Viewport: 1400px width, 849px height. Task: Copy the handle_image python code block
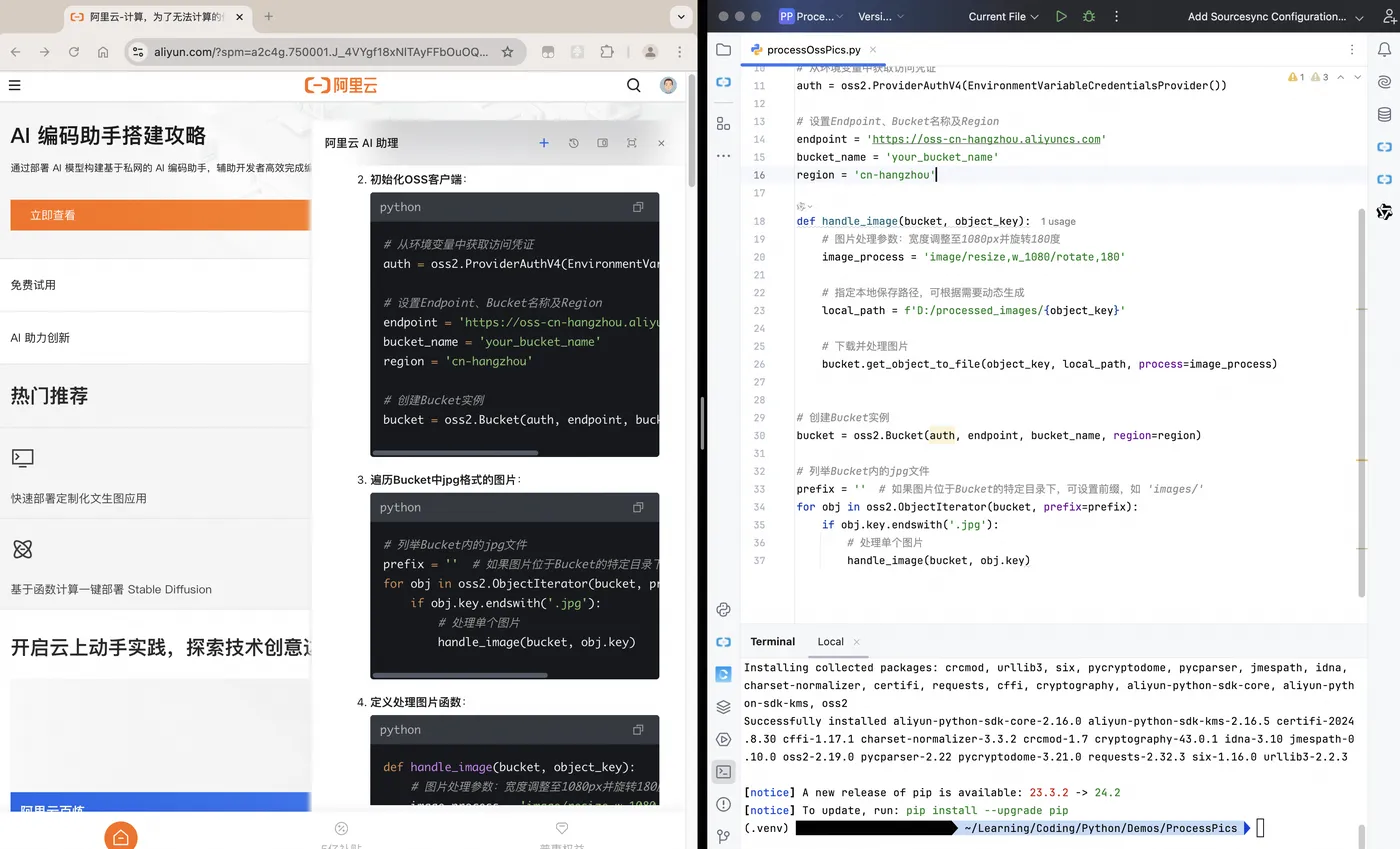pos(638,729)
